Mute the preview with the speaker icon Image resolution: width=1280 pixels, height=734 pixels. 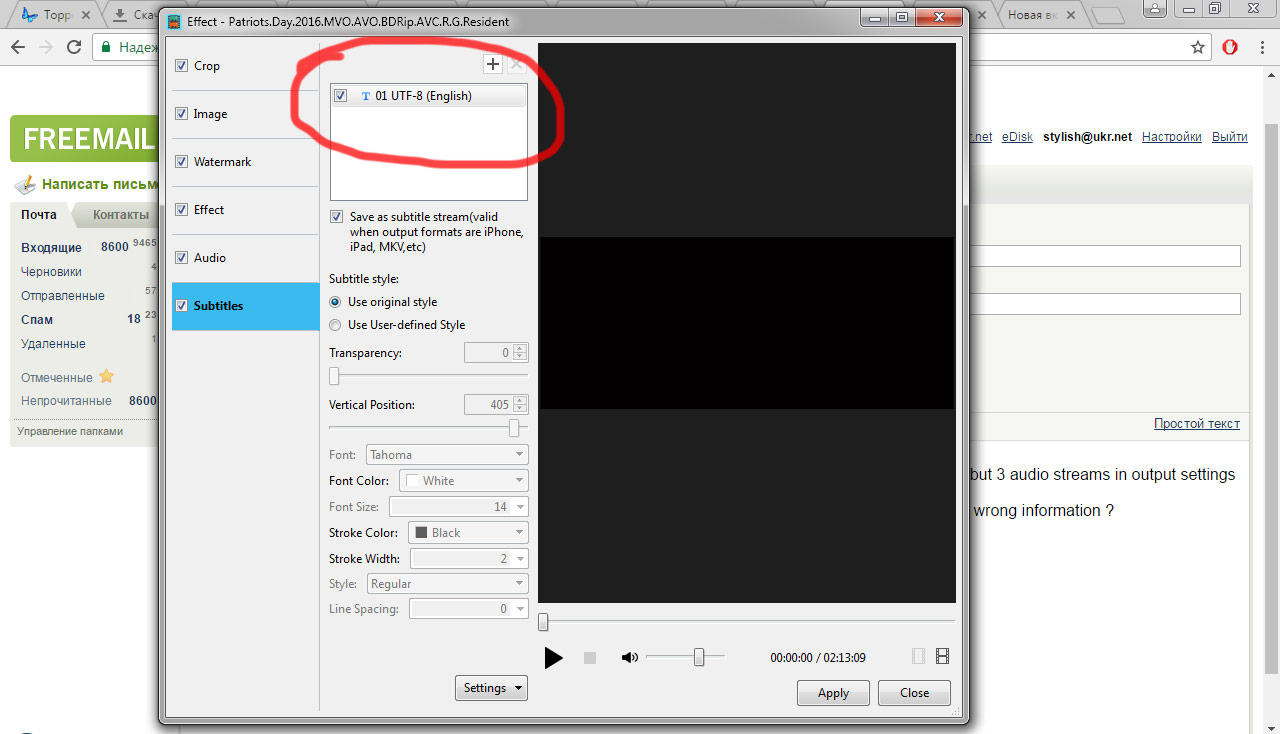click(x=630, y=657)
